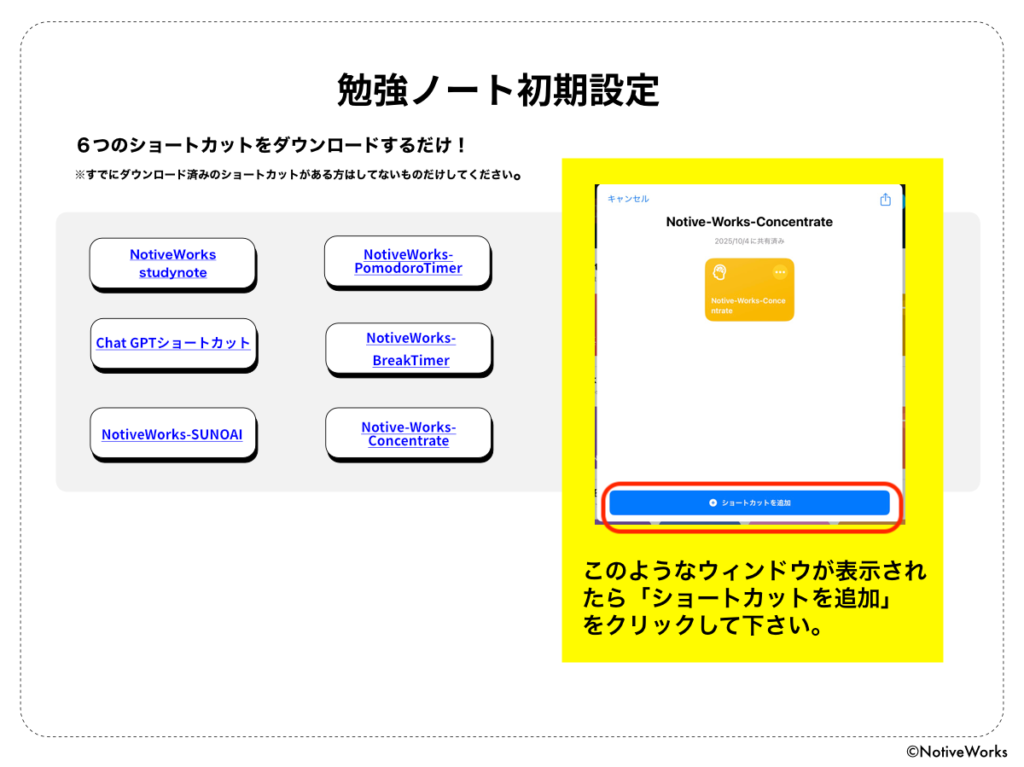Select the NotiveWorks-SUNOAI link
The height and width of the screenshot is (767, 1024).
click(172, 435)
